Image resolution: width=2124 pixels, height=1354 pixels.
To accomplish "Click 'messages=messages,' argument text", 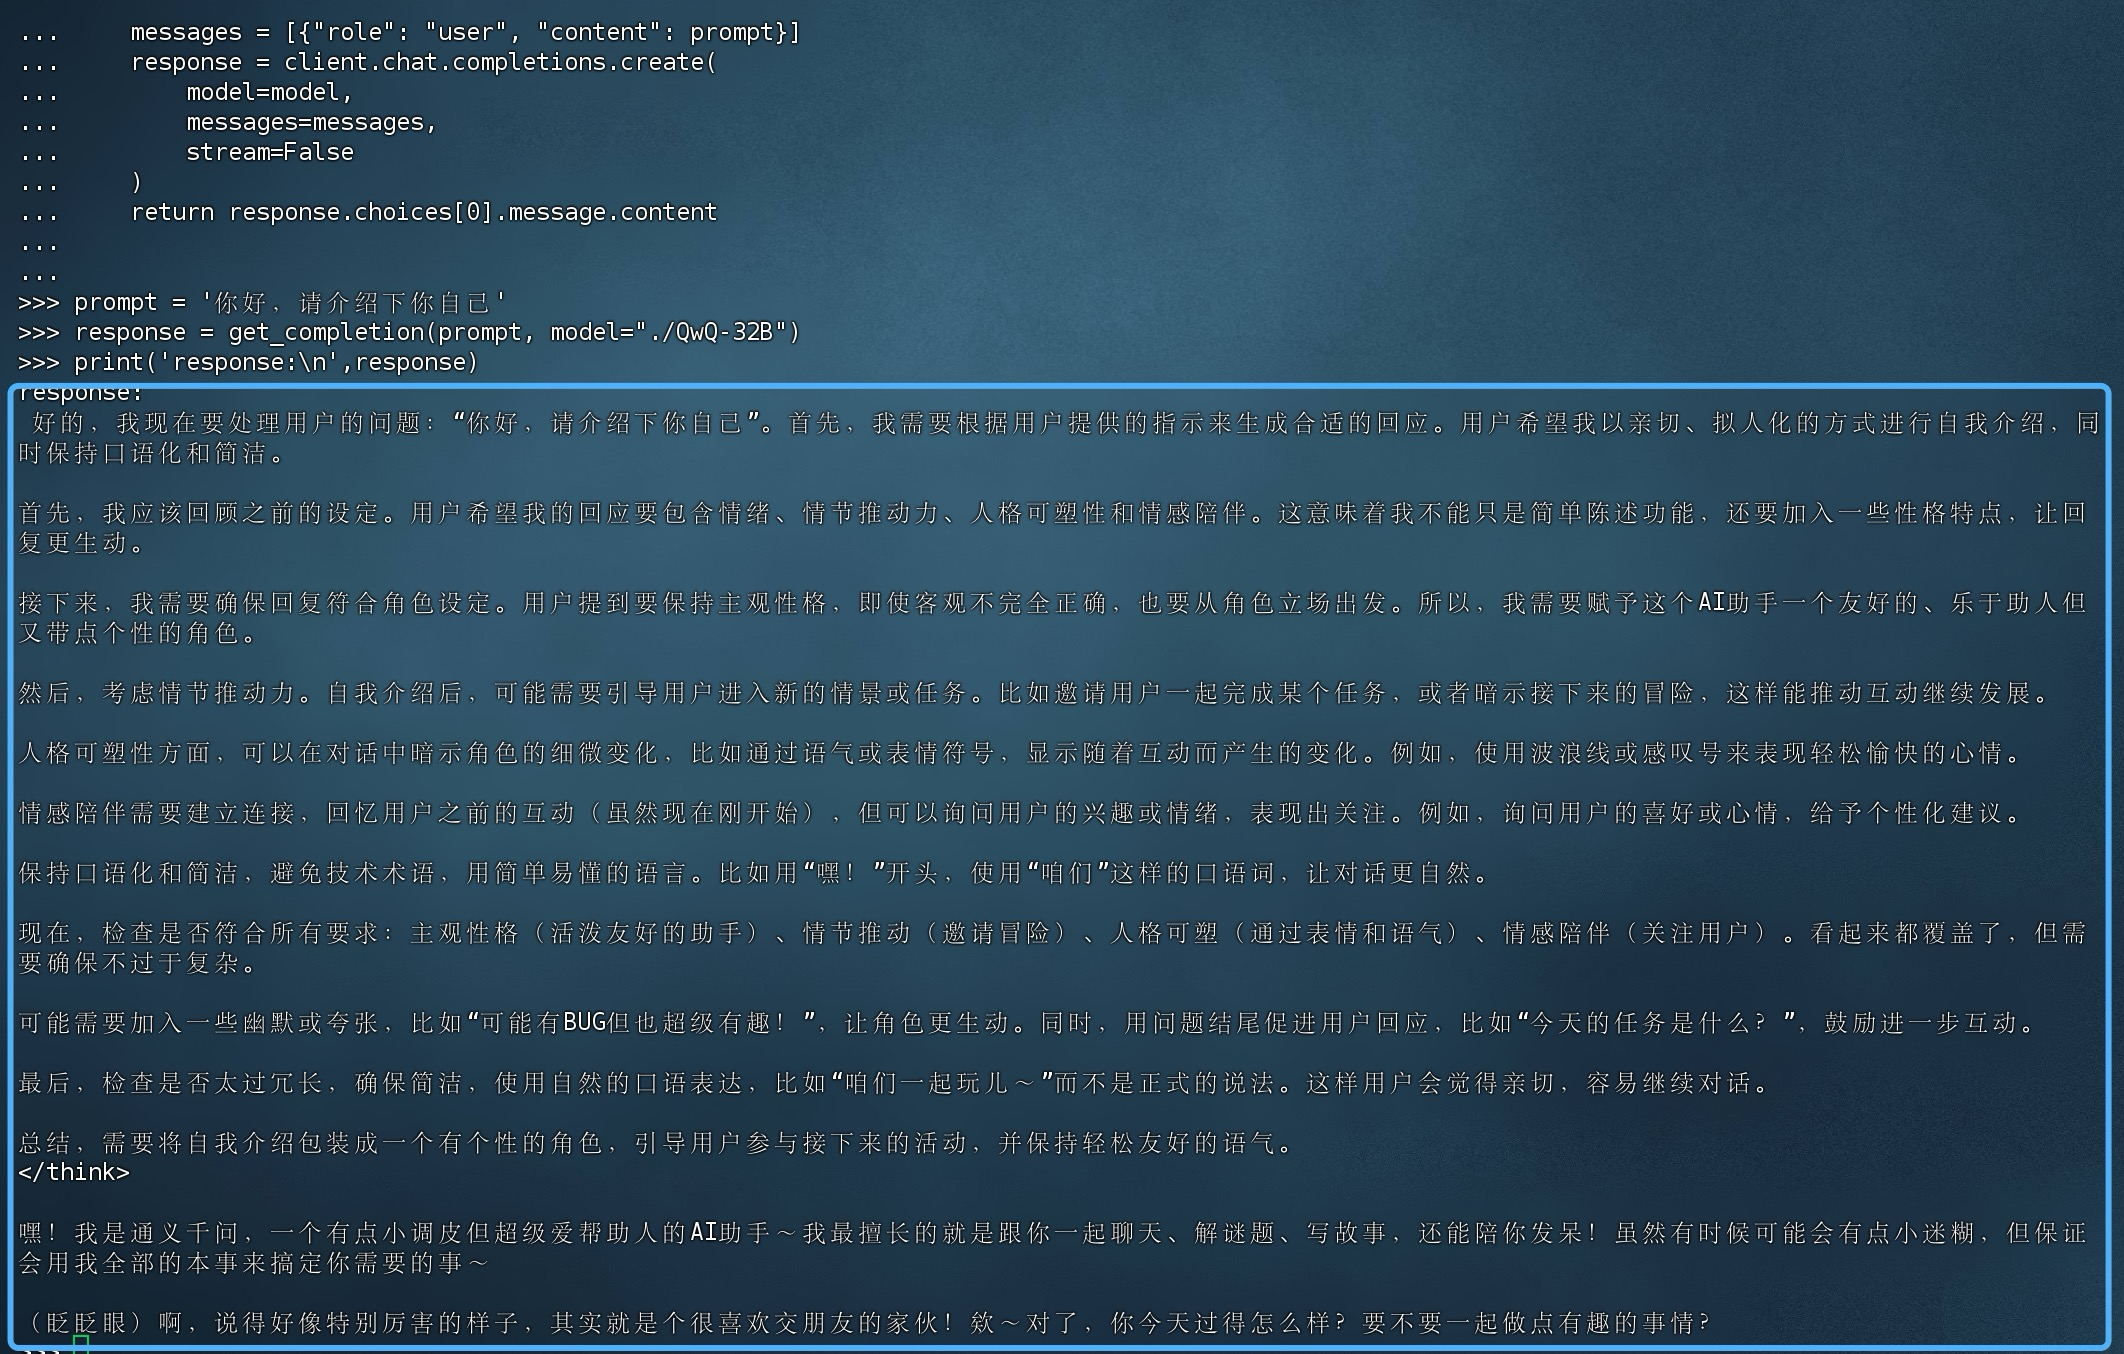I will [311, 122].
